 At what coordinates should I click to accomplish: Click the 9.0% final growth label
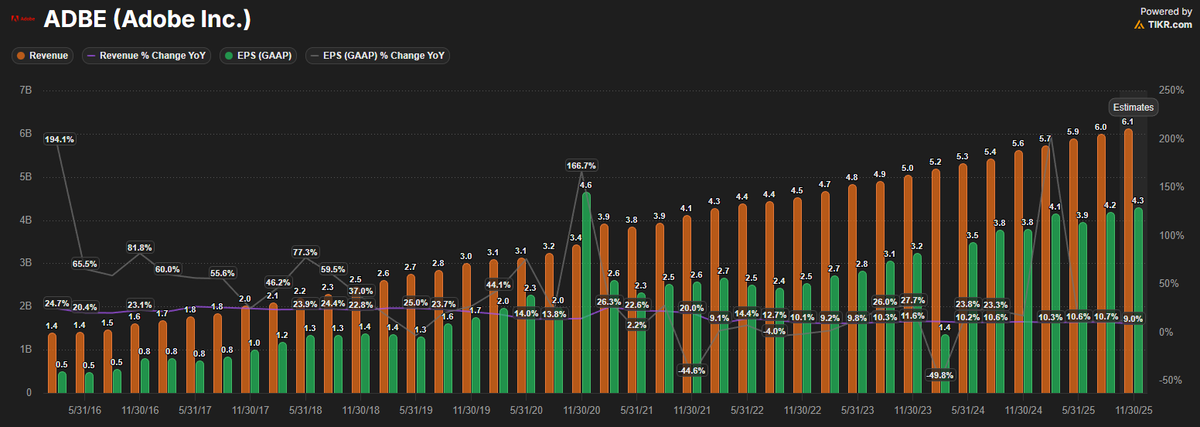pos(1132,318)
